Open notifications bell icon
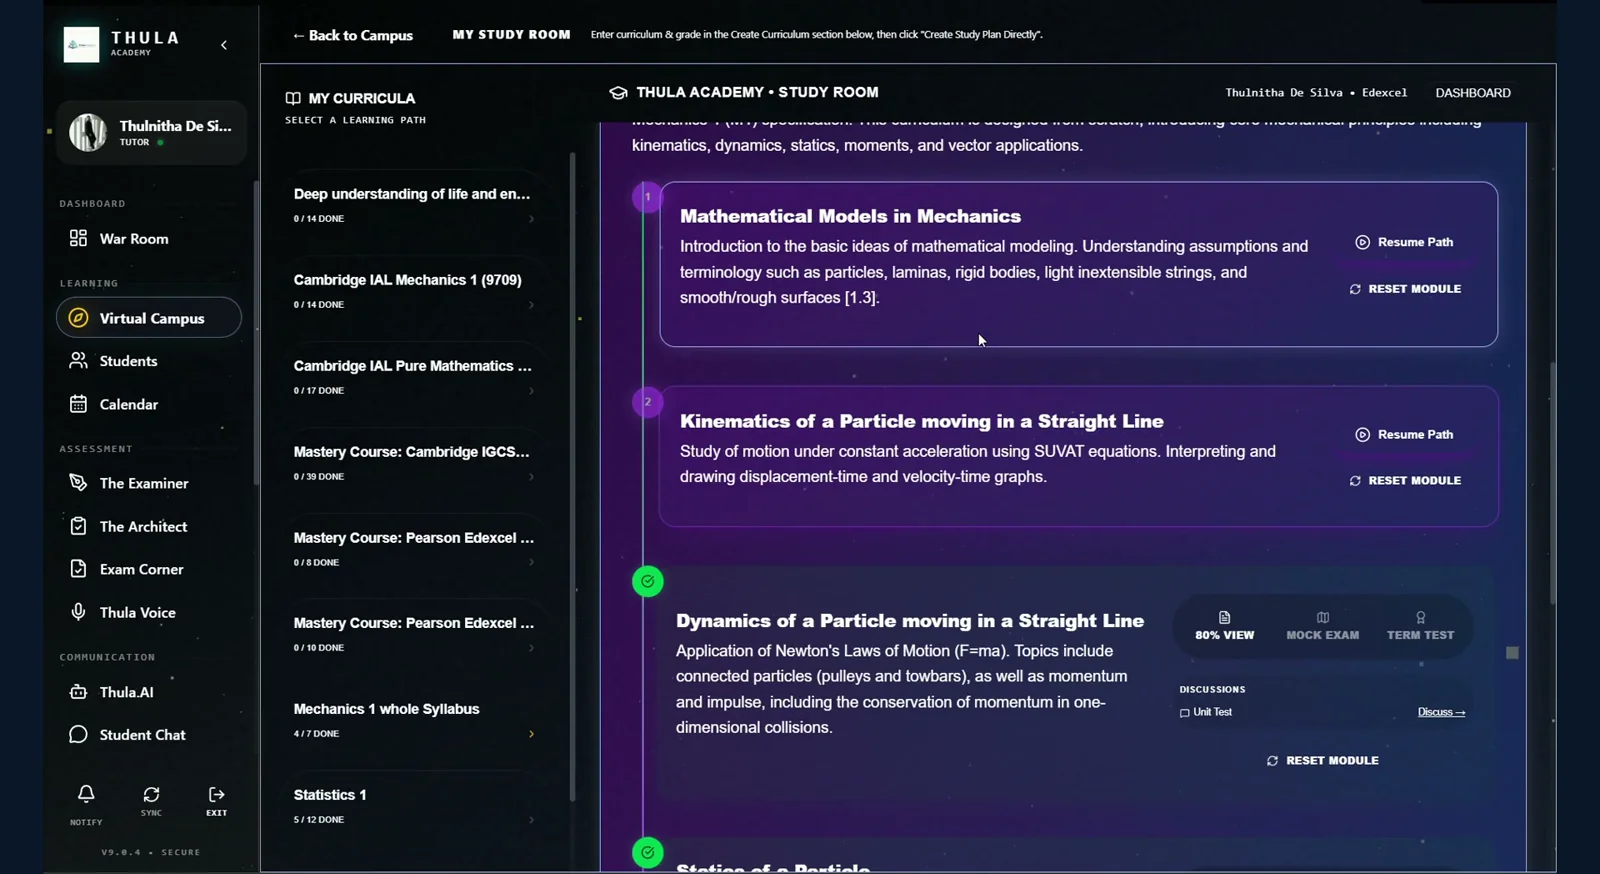 (86, 794)
